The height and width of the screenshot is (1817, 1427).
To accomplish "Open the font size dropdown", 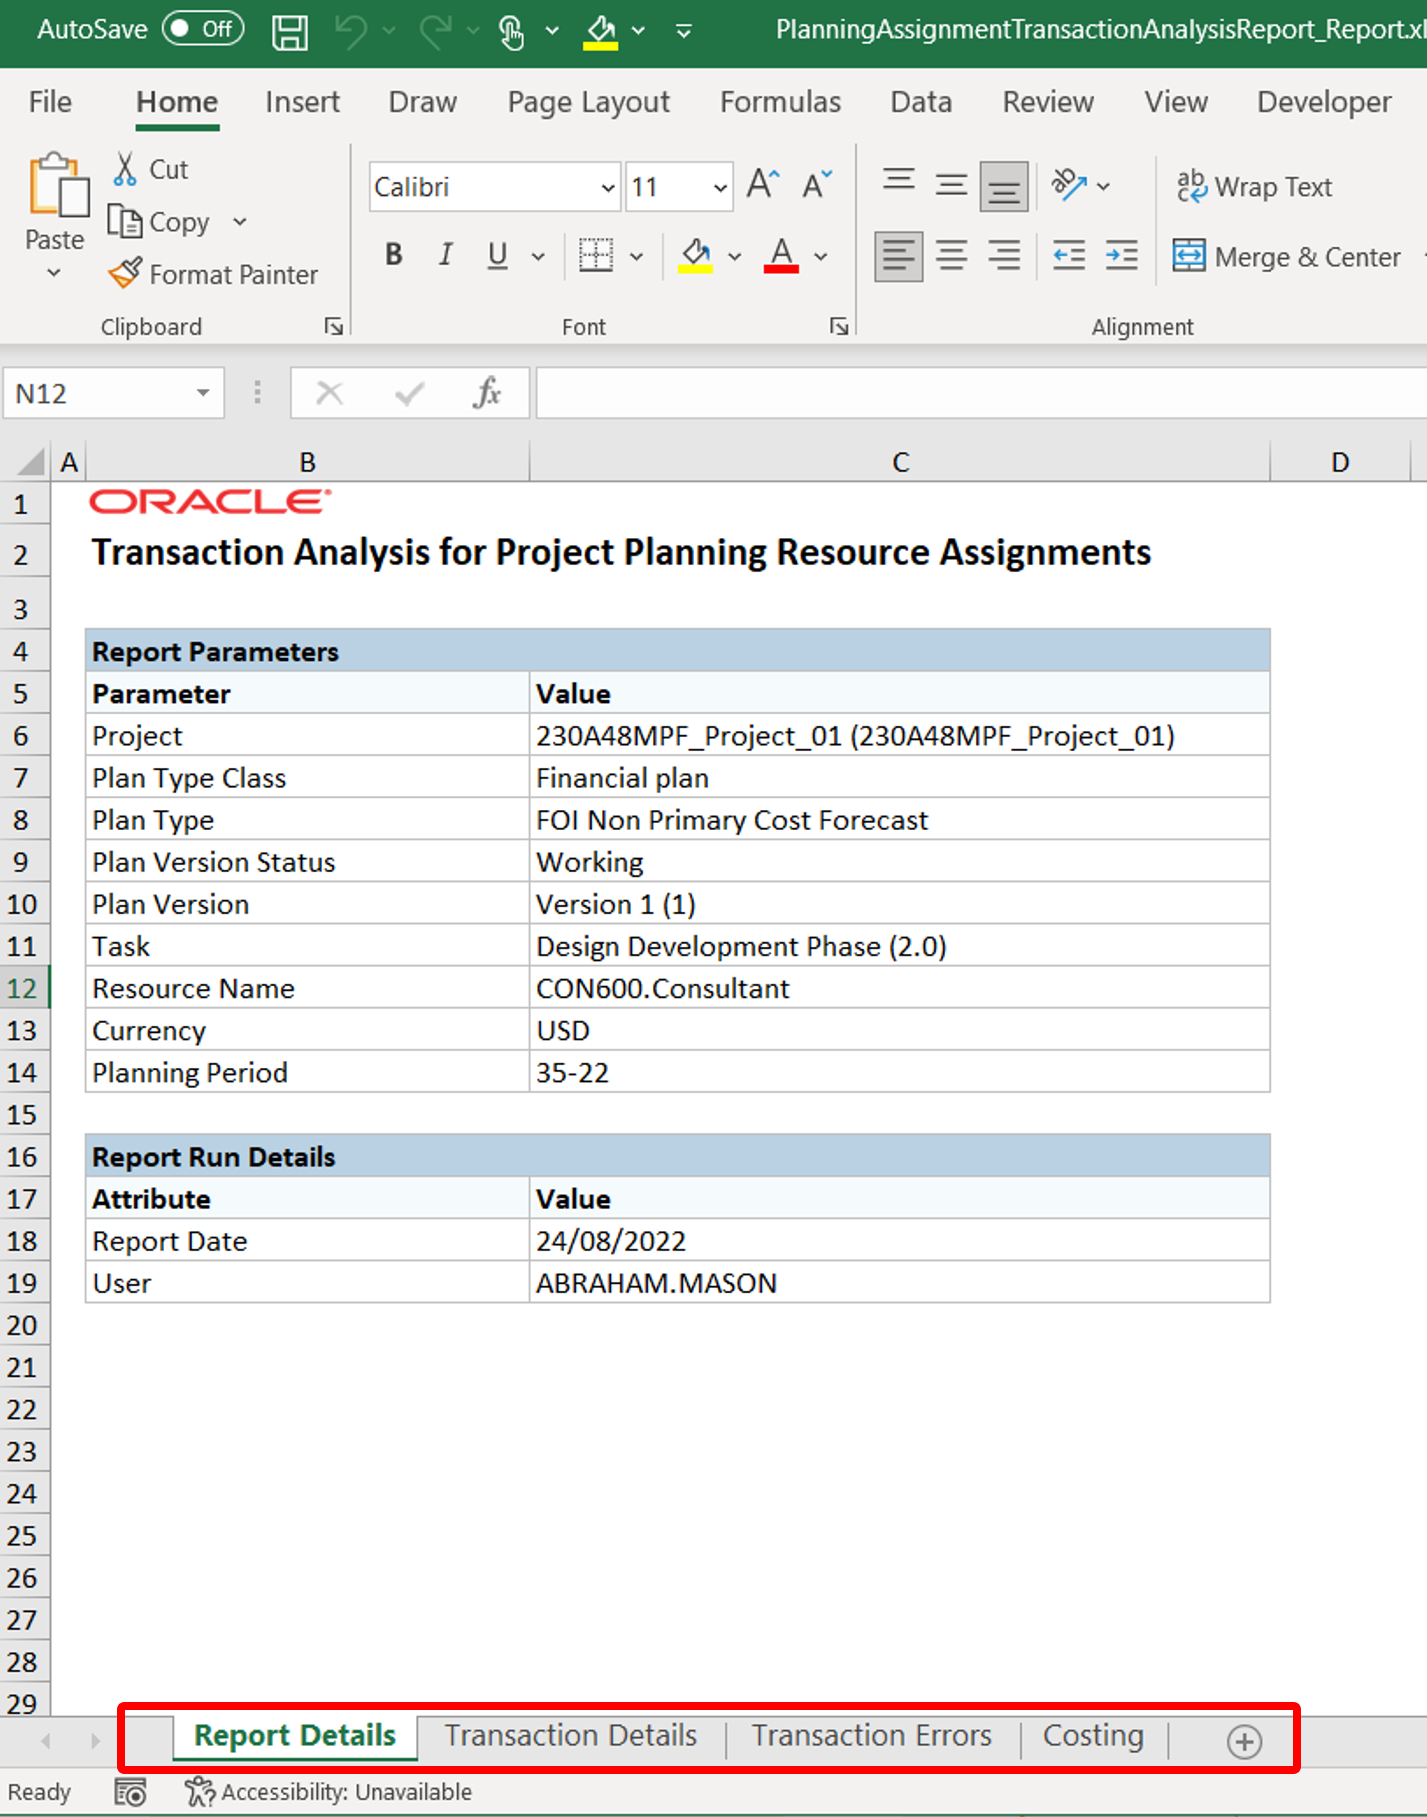I will [719, 187].
